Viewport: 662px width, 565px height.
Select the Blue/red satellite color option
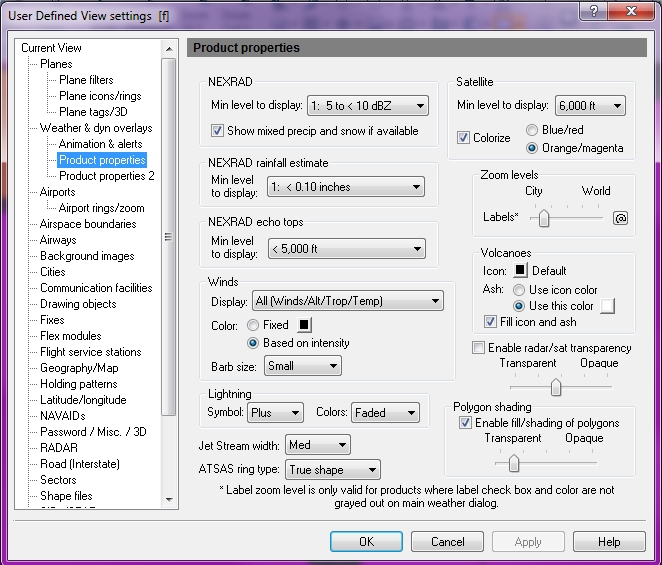[x=532, y=130]
